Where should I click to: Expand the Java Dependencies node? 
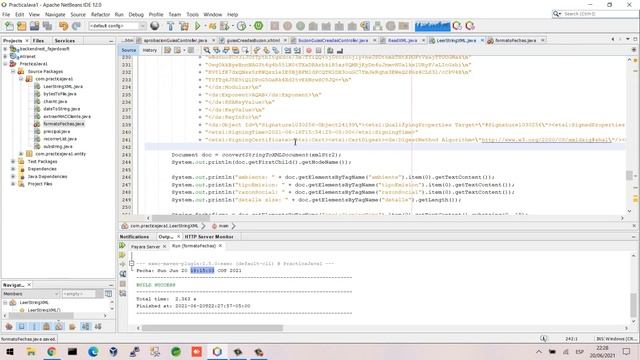pyautogui.click(x=13, y=176)
